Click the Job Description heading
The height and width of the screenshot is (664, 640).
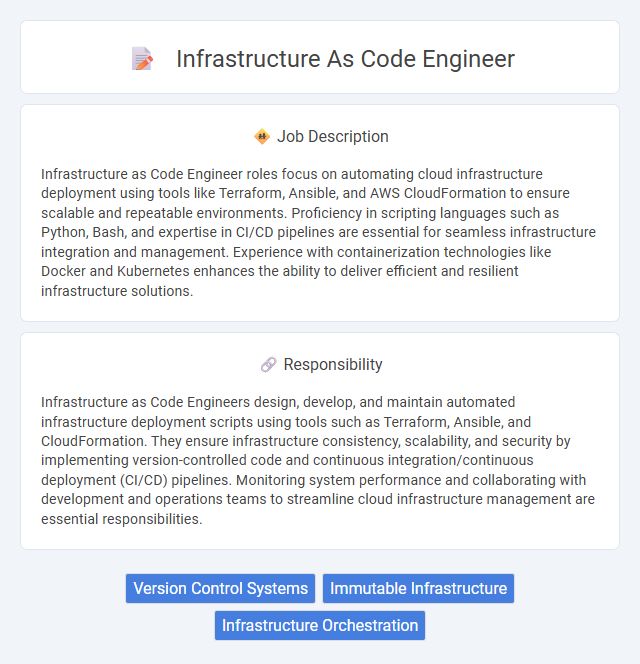[x=332, y=136]
